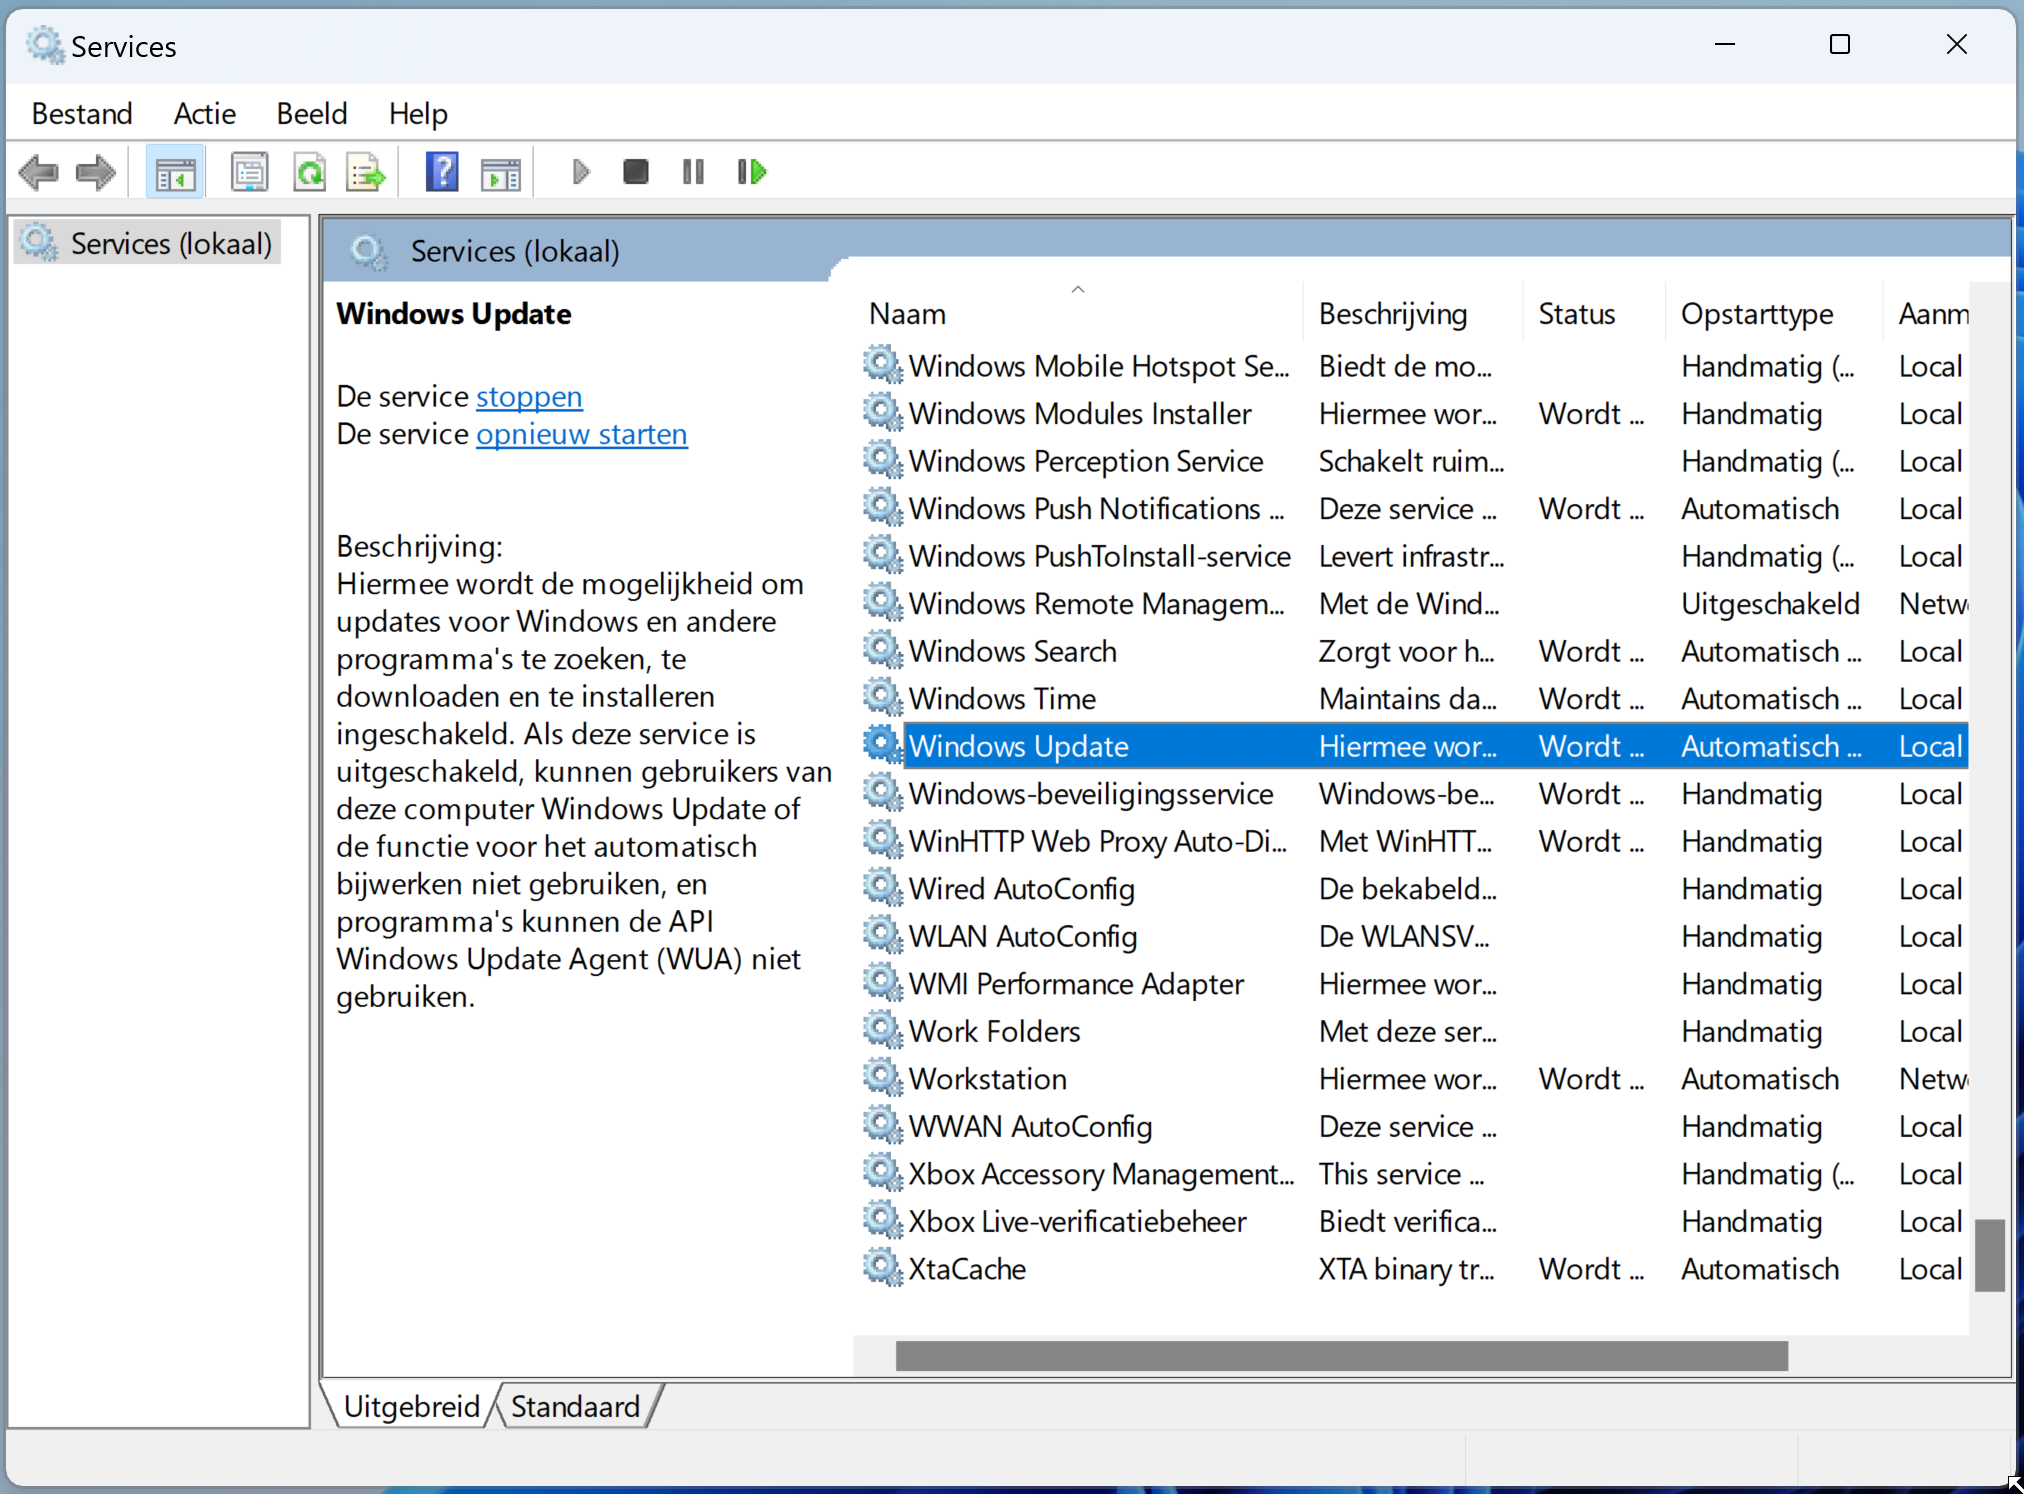Viewport: 2024px width, 1494px height.
Task: Click Uitgeschakeld startup type cell
Action: (x=1770, y=603)
